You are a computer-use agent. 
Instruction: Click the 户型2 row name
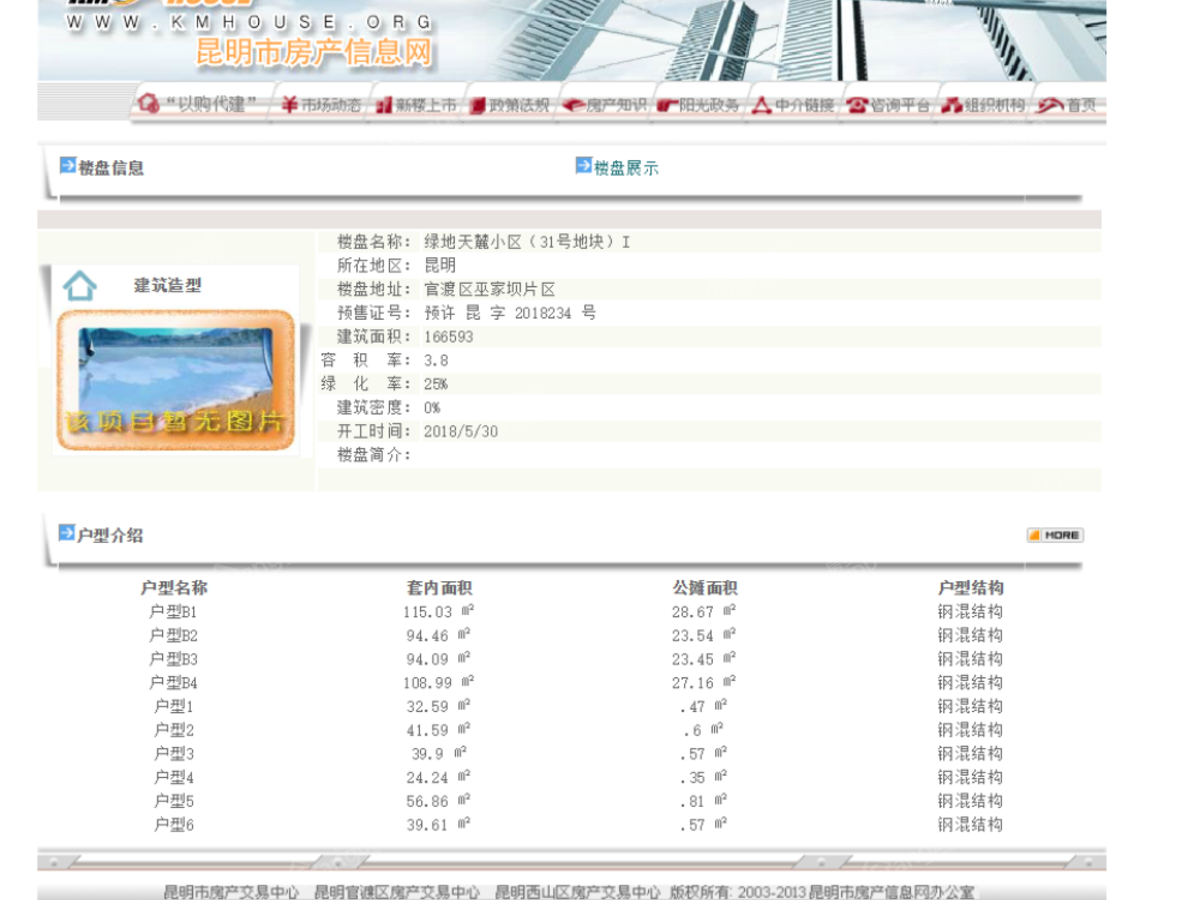(173, 730)
